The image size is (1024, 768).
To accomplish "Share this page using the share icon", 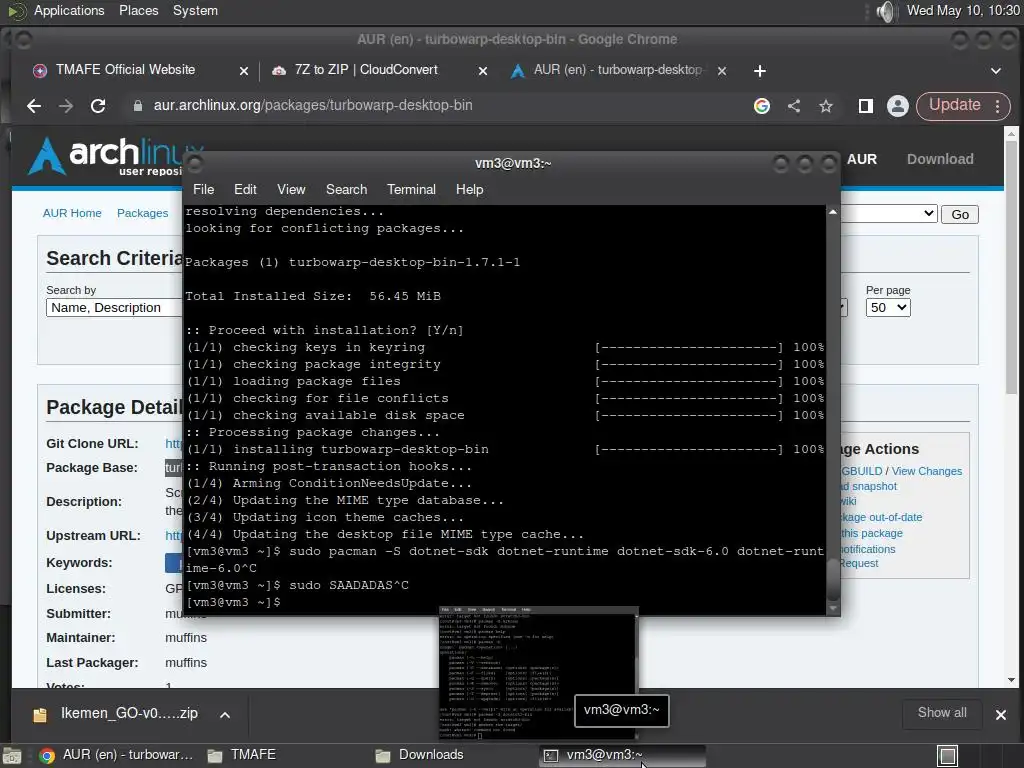I will tap(793, 106).
